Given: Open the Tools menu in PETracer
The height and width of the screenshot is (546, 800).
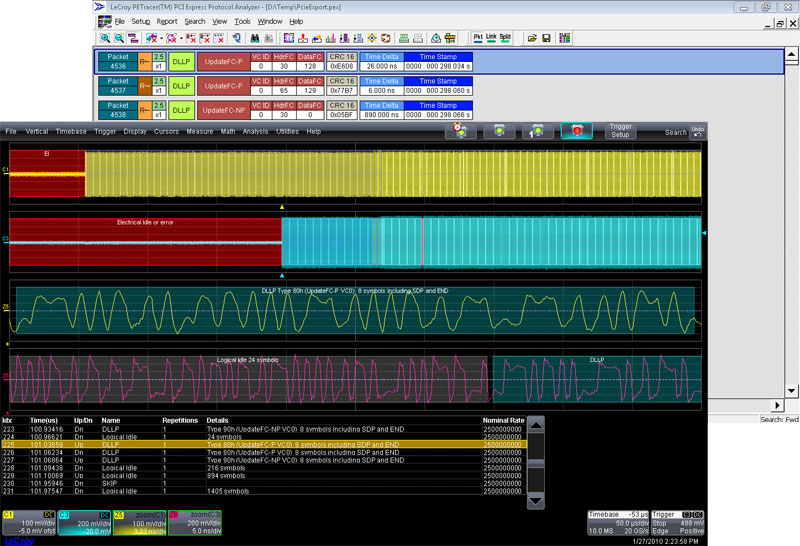Looking at the screenshot, I should 242,21.
